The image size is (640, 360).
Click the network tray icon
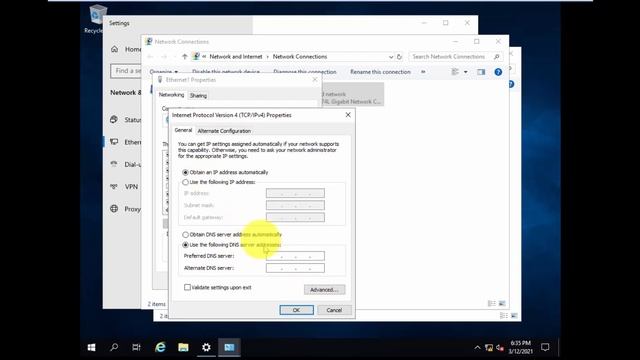point(489,348)
